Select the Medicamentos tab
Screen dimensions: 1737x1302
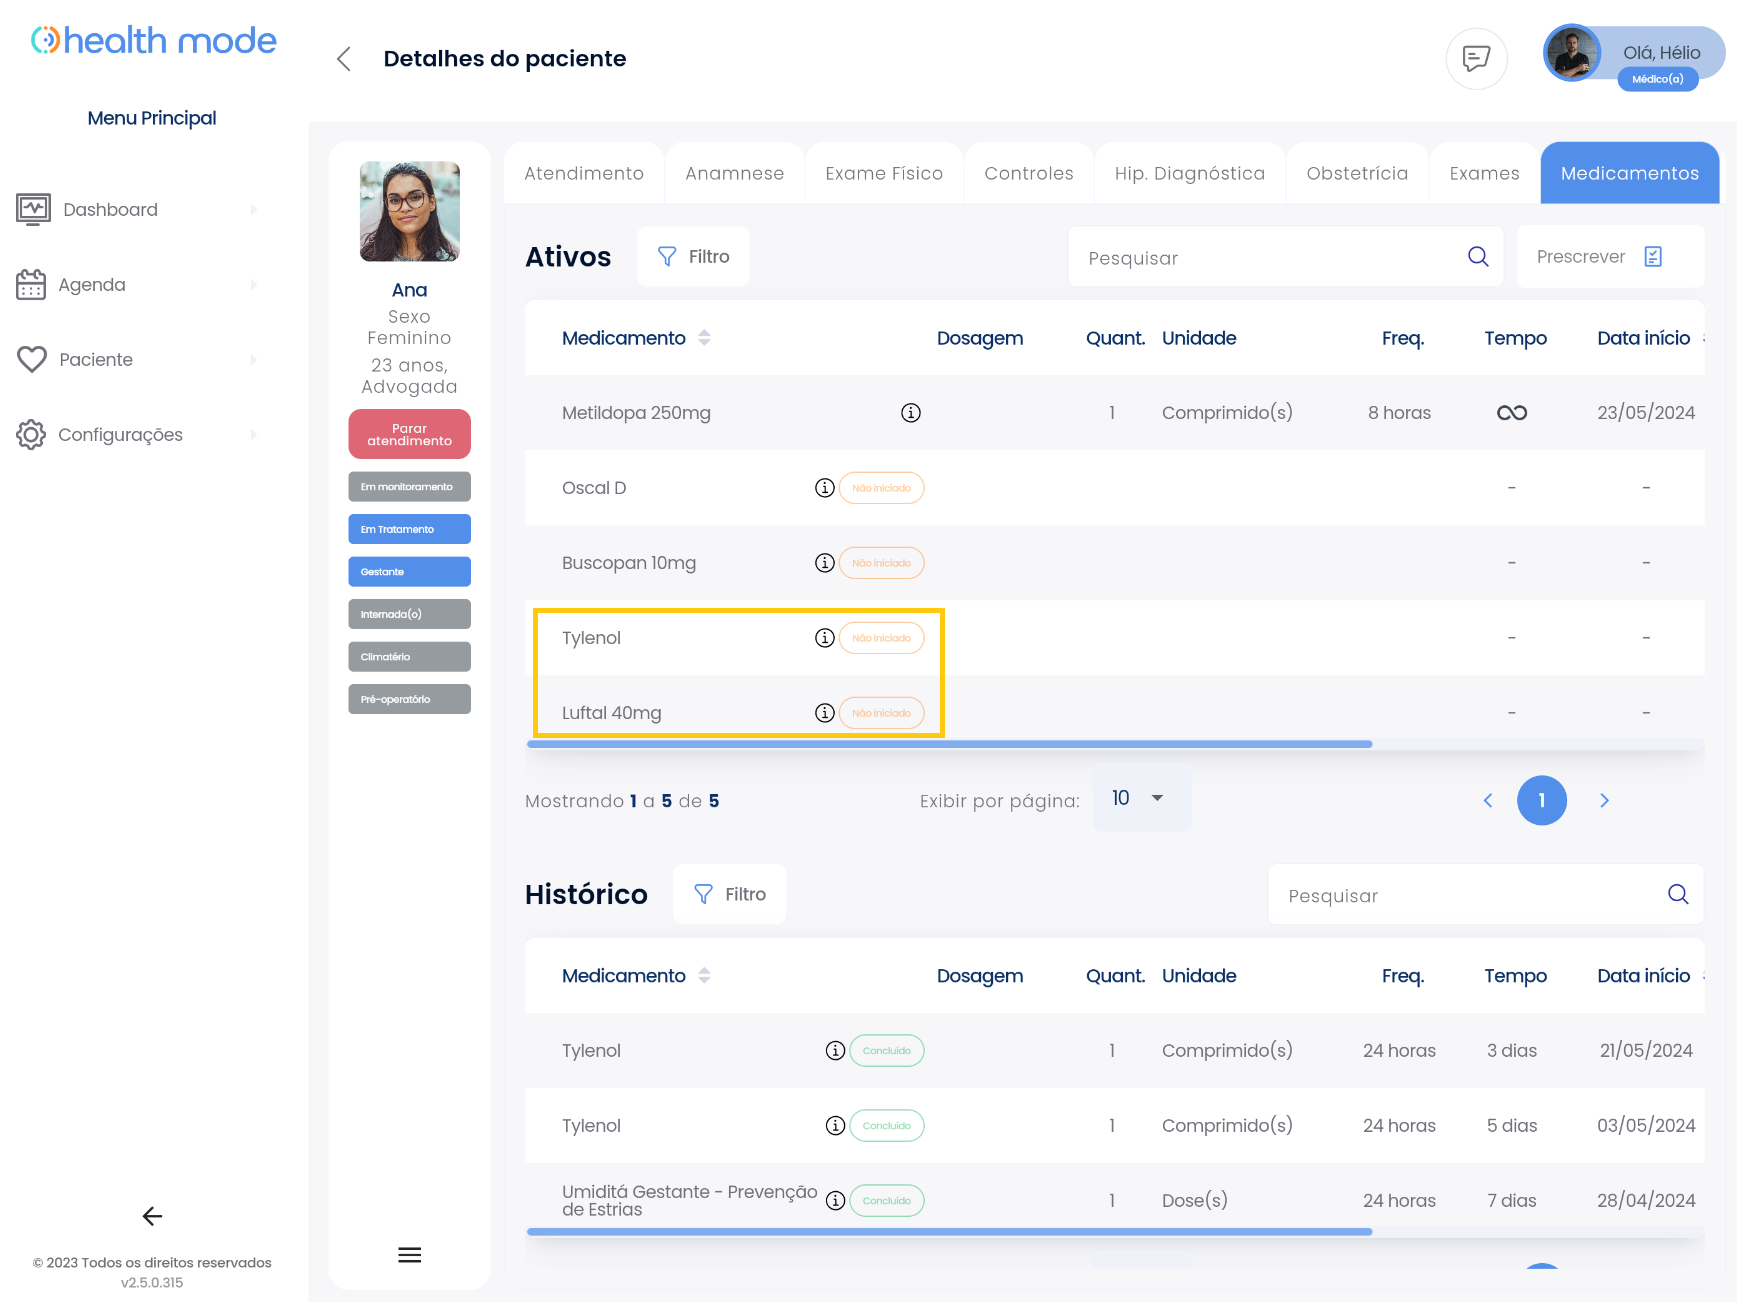(1630, 174)
